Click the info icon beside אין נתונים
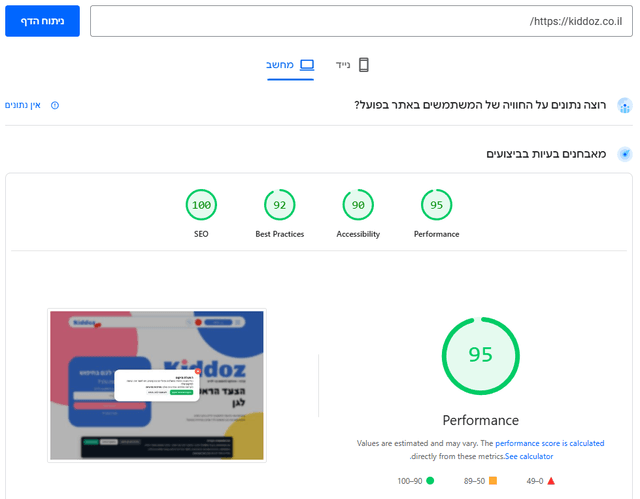640x499 pixels. pyautogui.click(x=55, y=105)
